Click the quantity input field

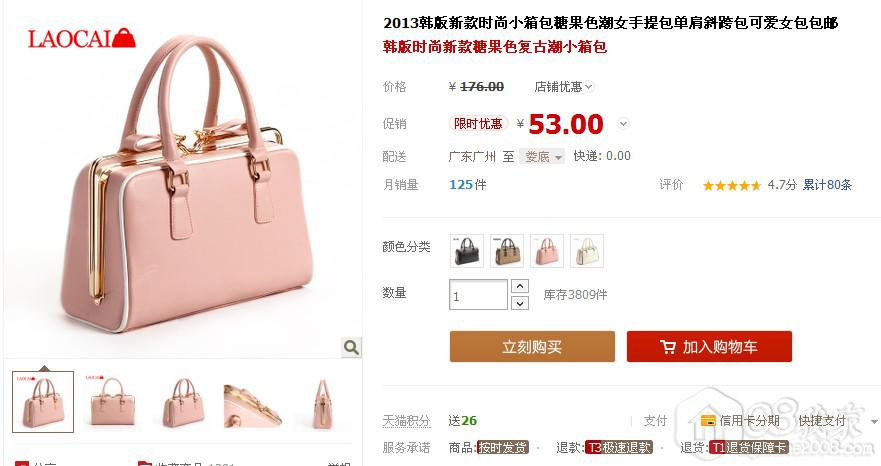(x=478, y=295)
